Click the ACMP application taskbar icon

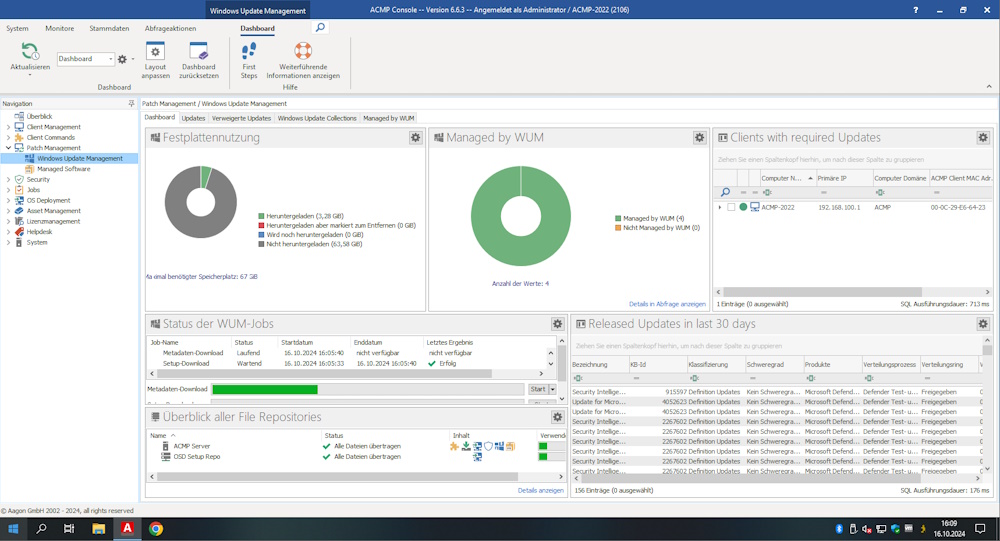tap(127, 528)
